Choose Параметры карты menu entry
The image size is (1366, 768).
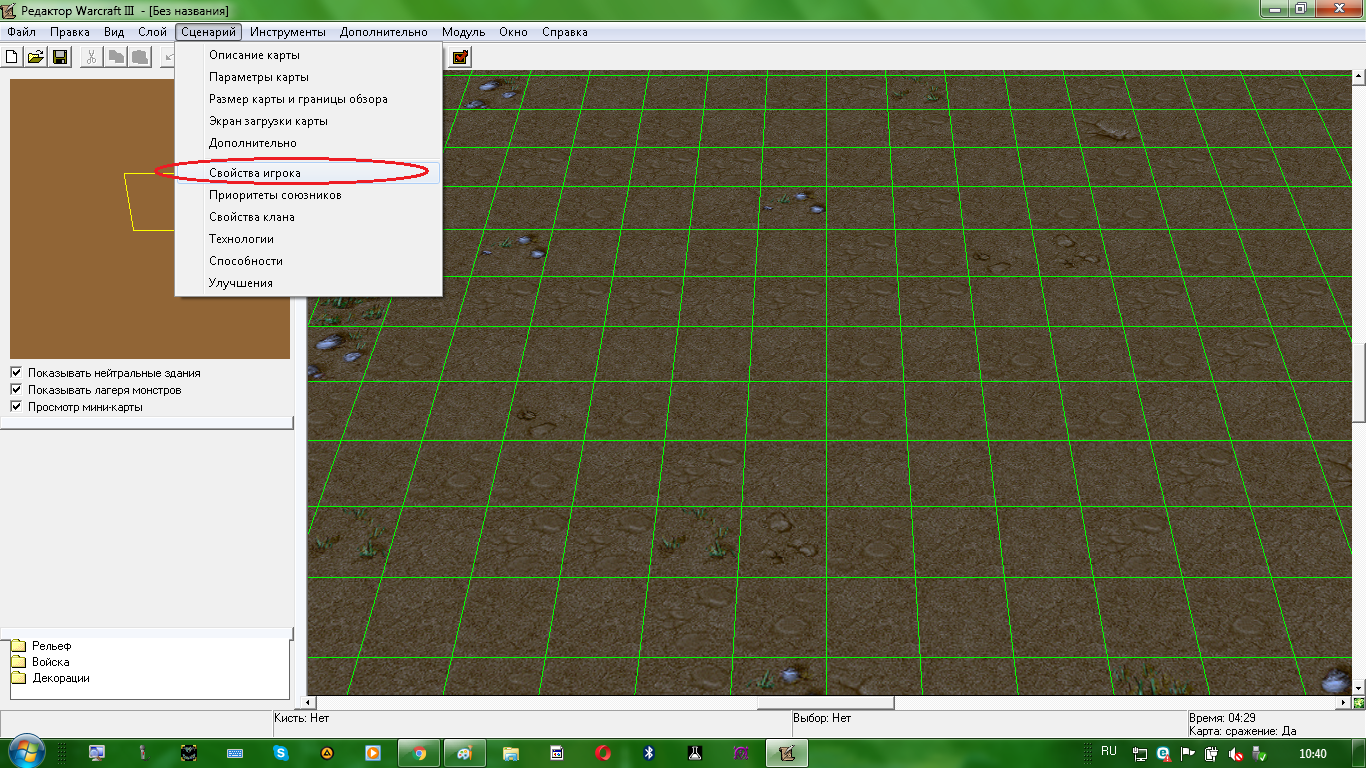(x=308, y=77)
